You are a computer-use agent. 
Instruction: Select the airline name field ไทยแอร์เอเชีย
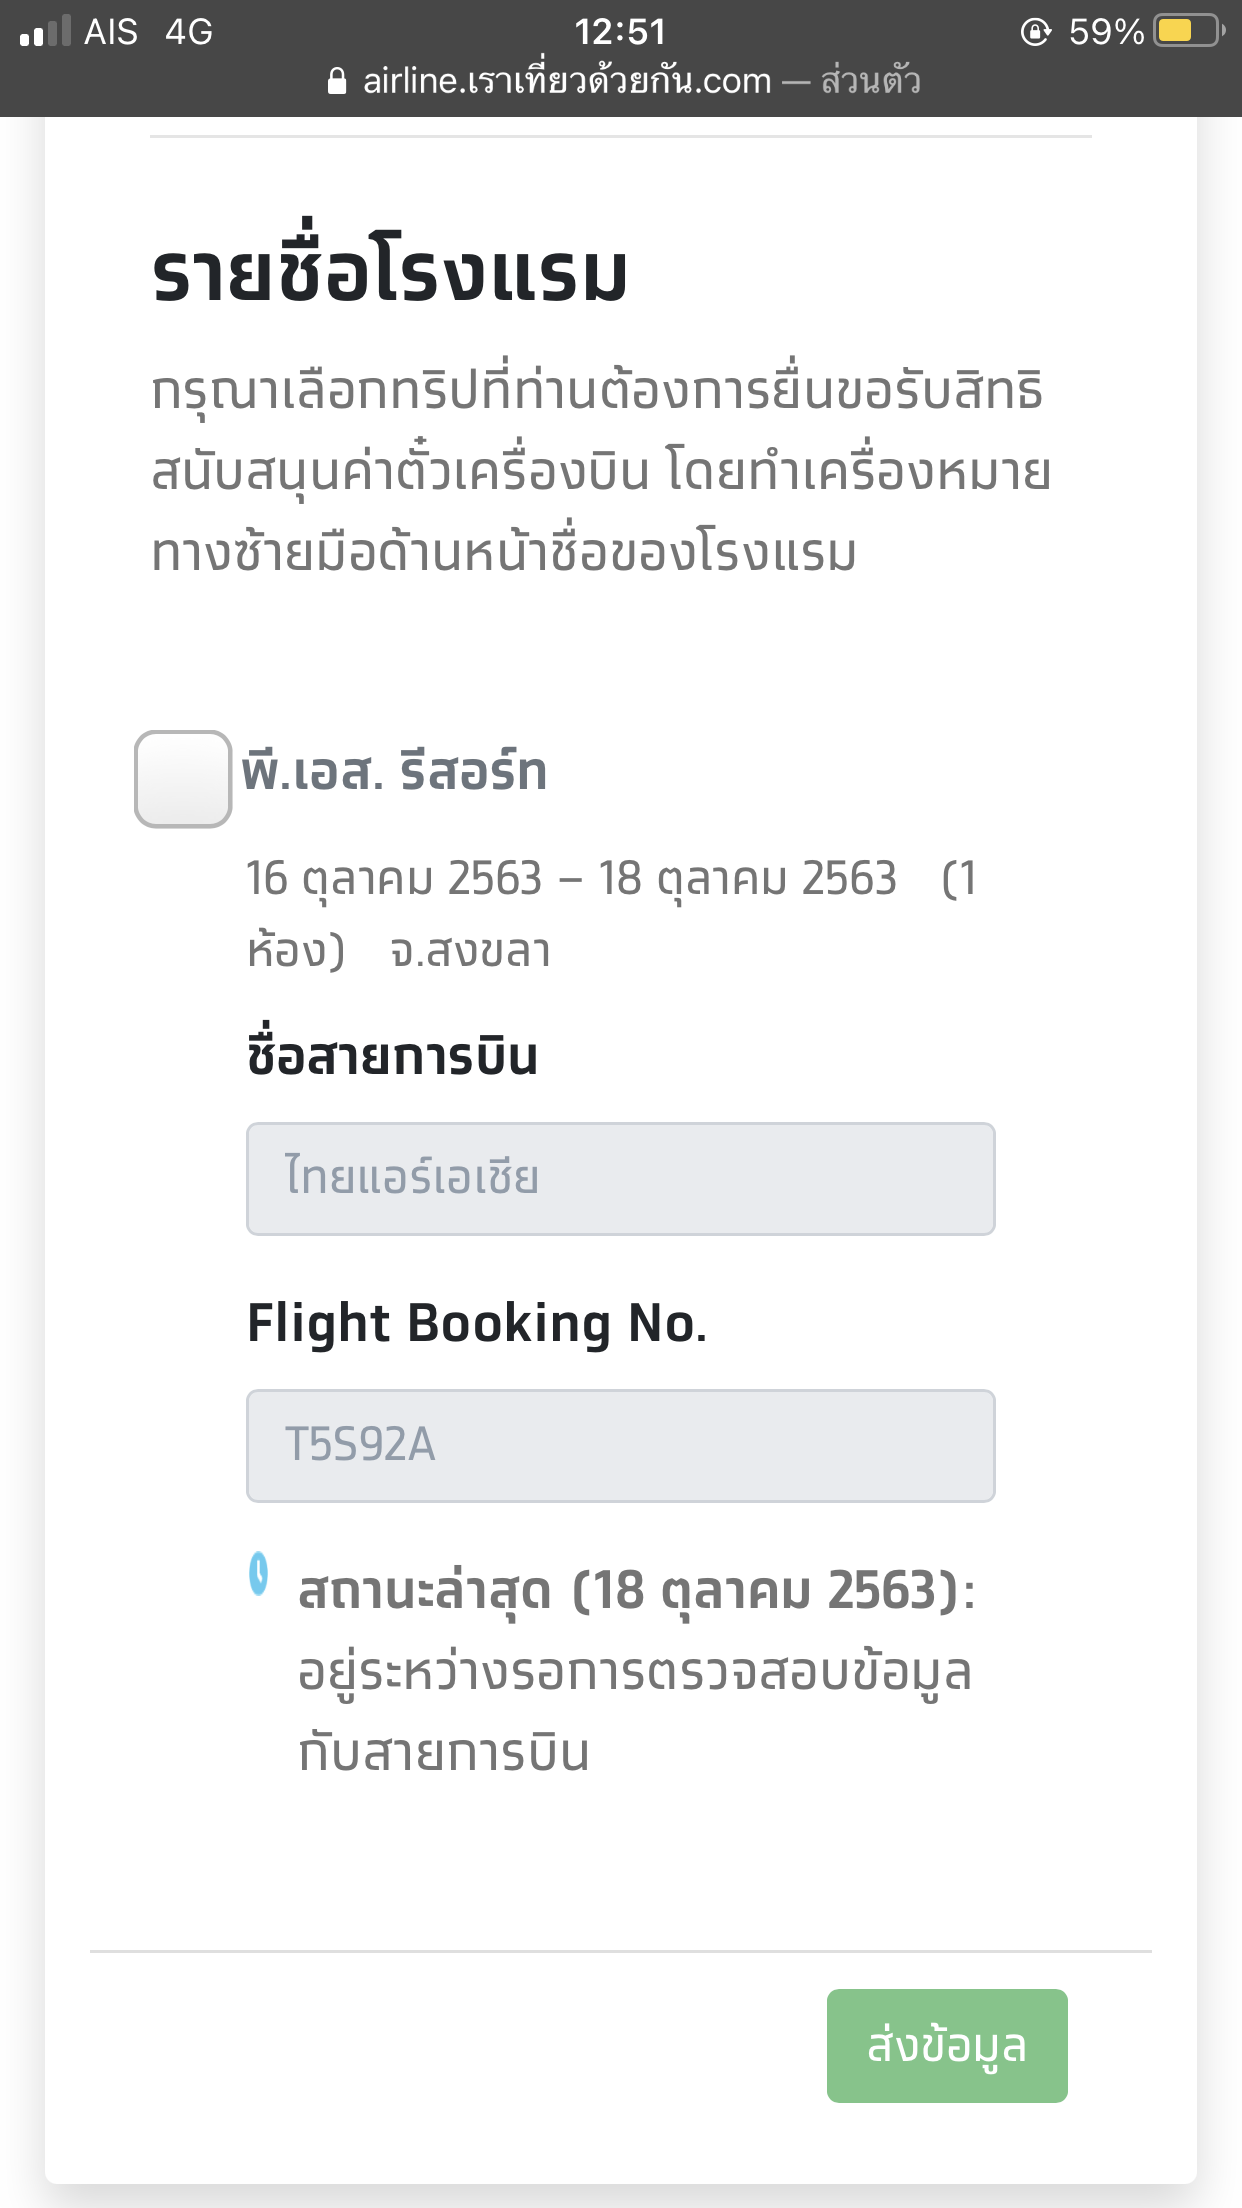(x=621, y=1179)
